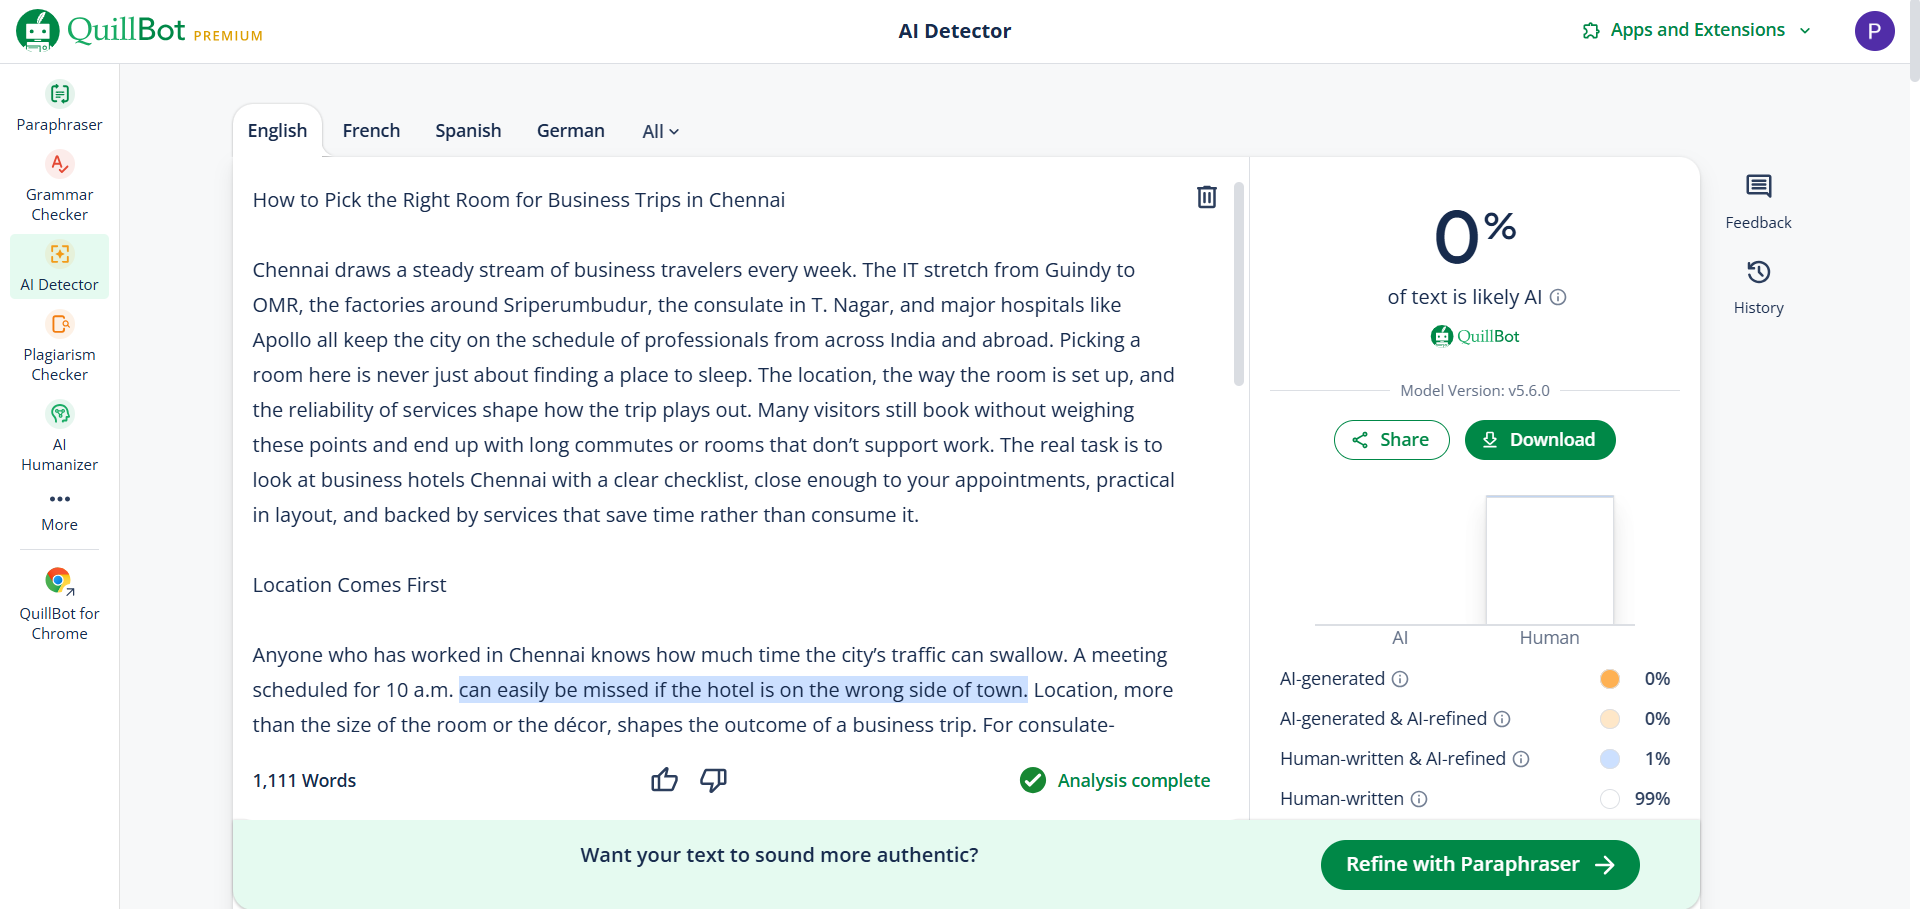
Task: Click info icon beside AI-generated label
Action: pyautogui.click(x=1400, y=679)
